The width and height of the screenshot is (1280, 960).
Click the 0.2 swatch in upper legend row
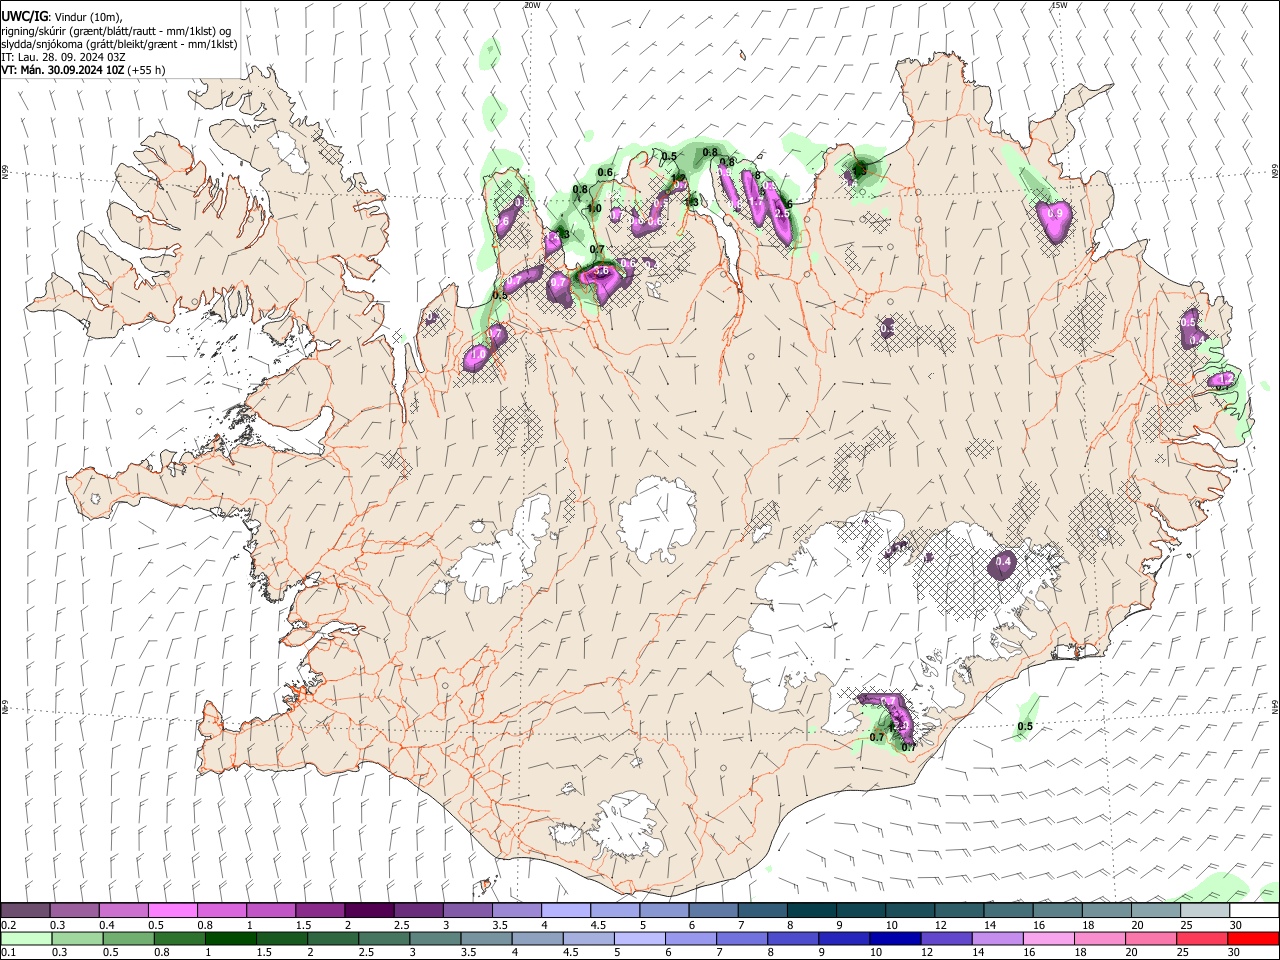click(x=25, y=910)
